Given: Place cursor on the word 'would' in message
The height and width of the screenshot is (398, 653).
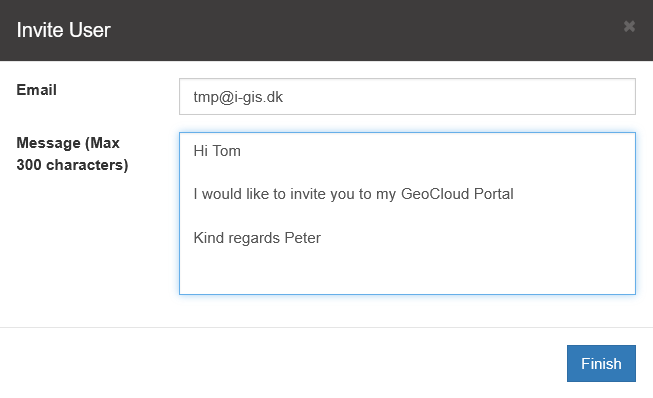Looking at the screenshot, I should (x=222, y=194).
